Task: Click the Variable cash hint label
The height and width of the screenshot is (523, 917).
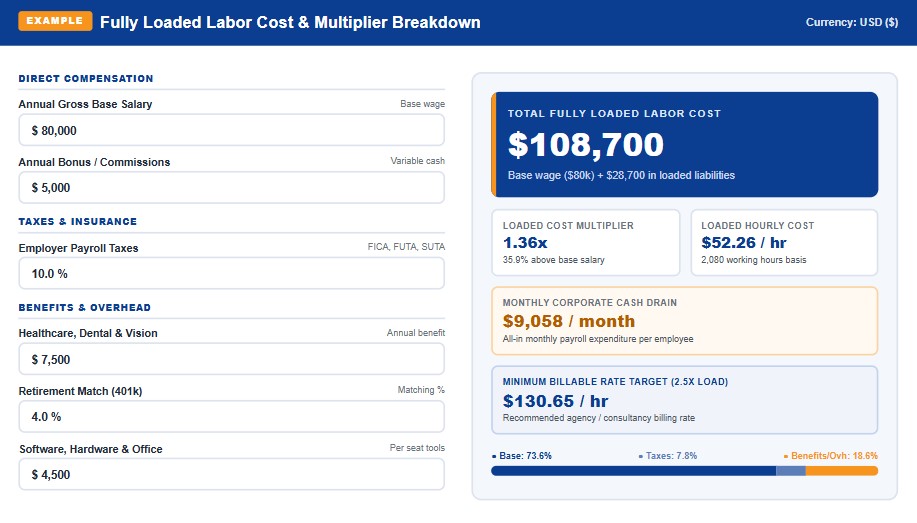Action: pyautogui.click(x=418, y=161)
